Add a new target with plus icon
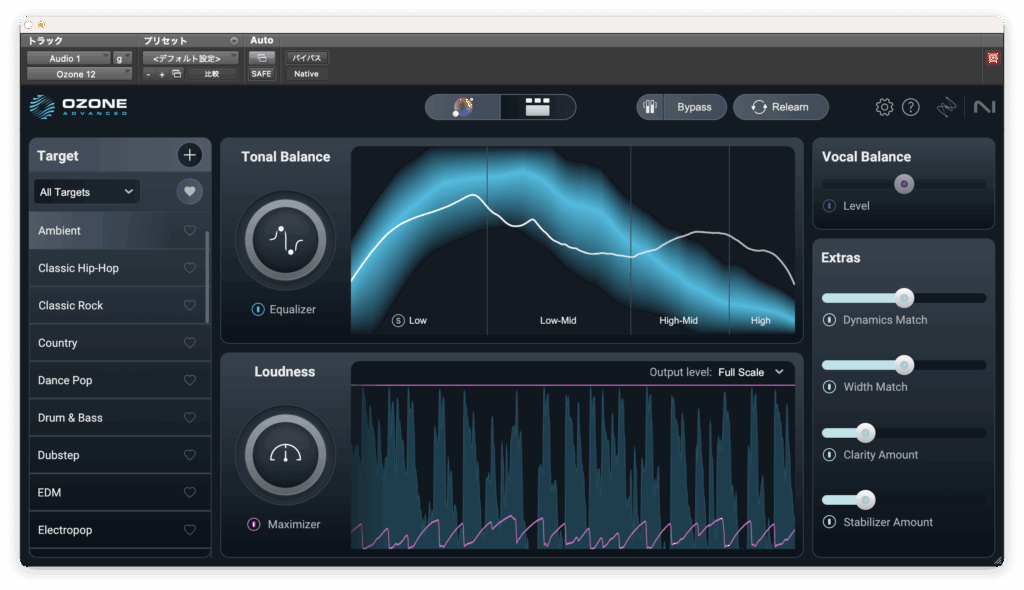 tap(190, 155)
